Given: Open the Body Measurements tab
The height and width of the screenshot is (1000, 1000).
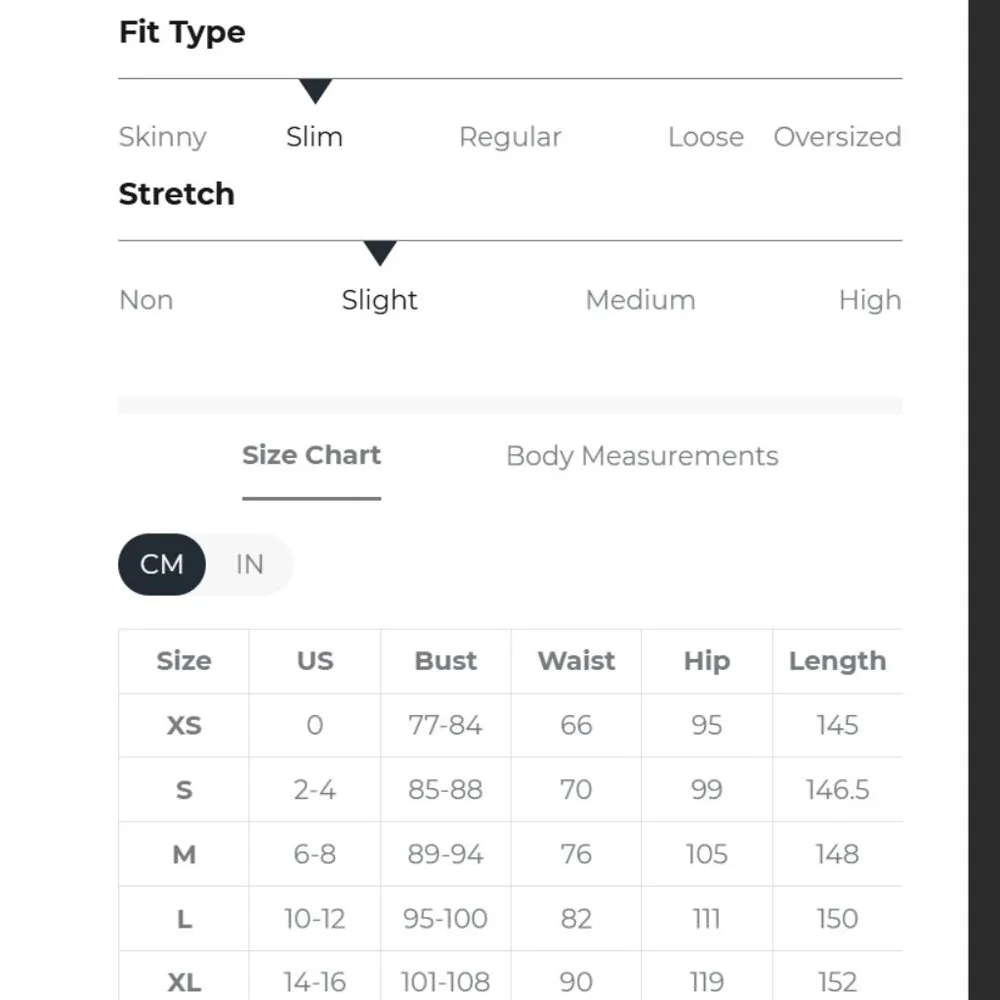Looking at the screenshot, I should [x=642, y=456].
